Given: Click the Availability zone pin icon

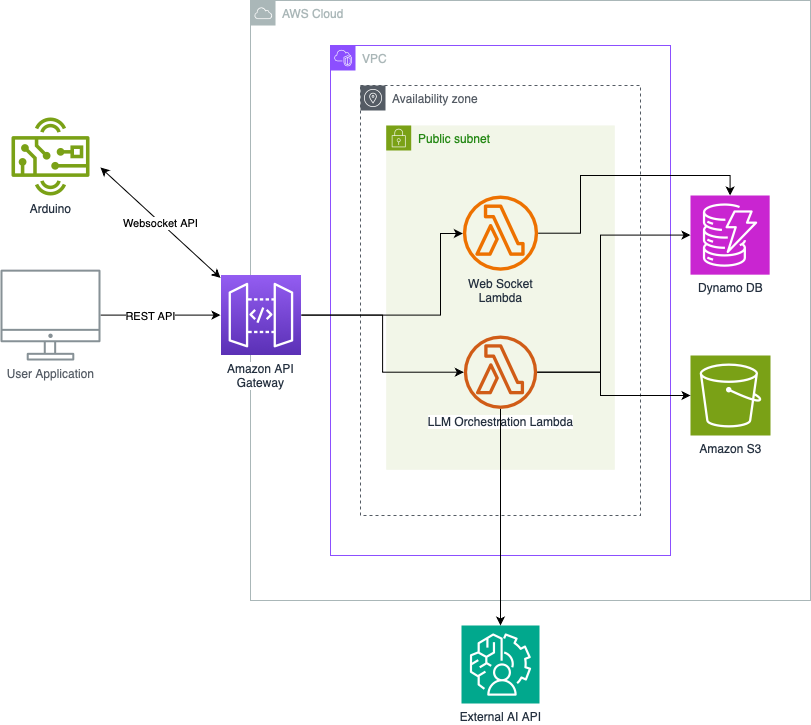Looking at the screenshot, I should tap(373, 98).
